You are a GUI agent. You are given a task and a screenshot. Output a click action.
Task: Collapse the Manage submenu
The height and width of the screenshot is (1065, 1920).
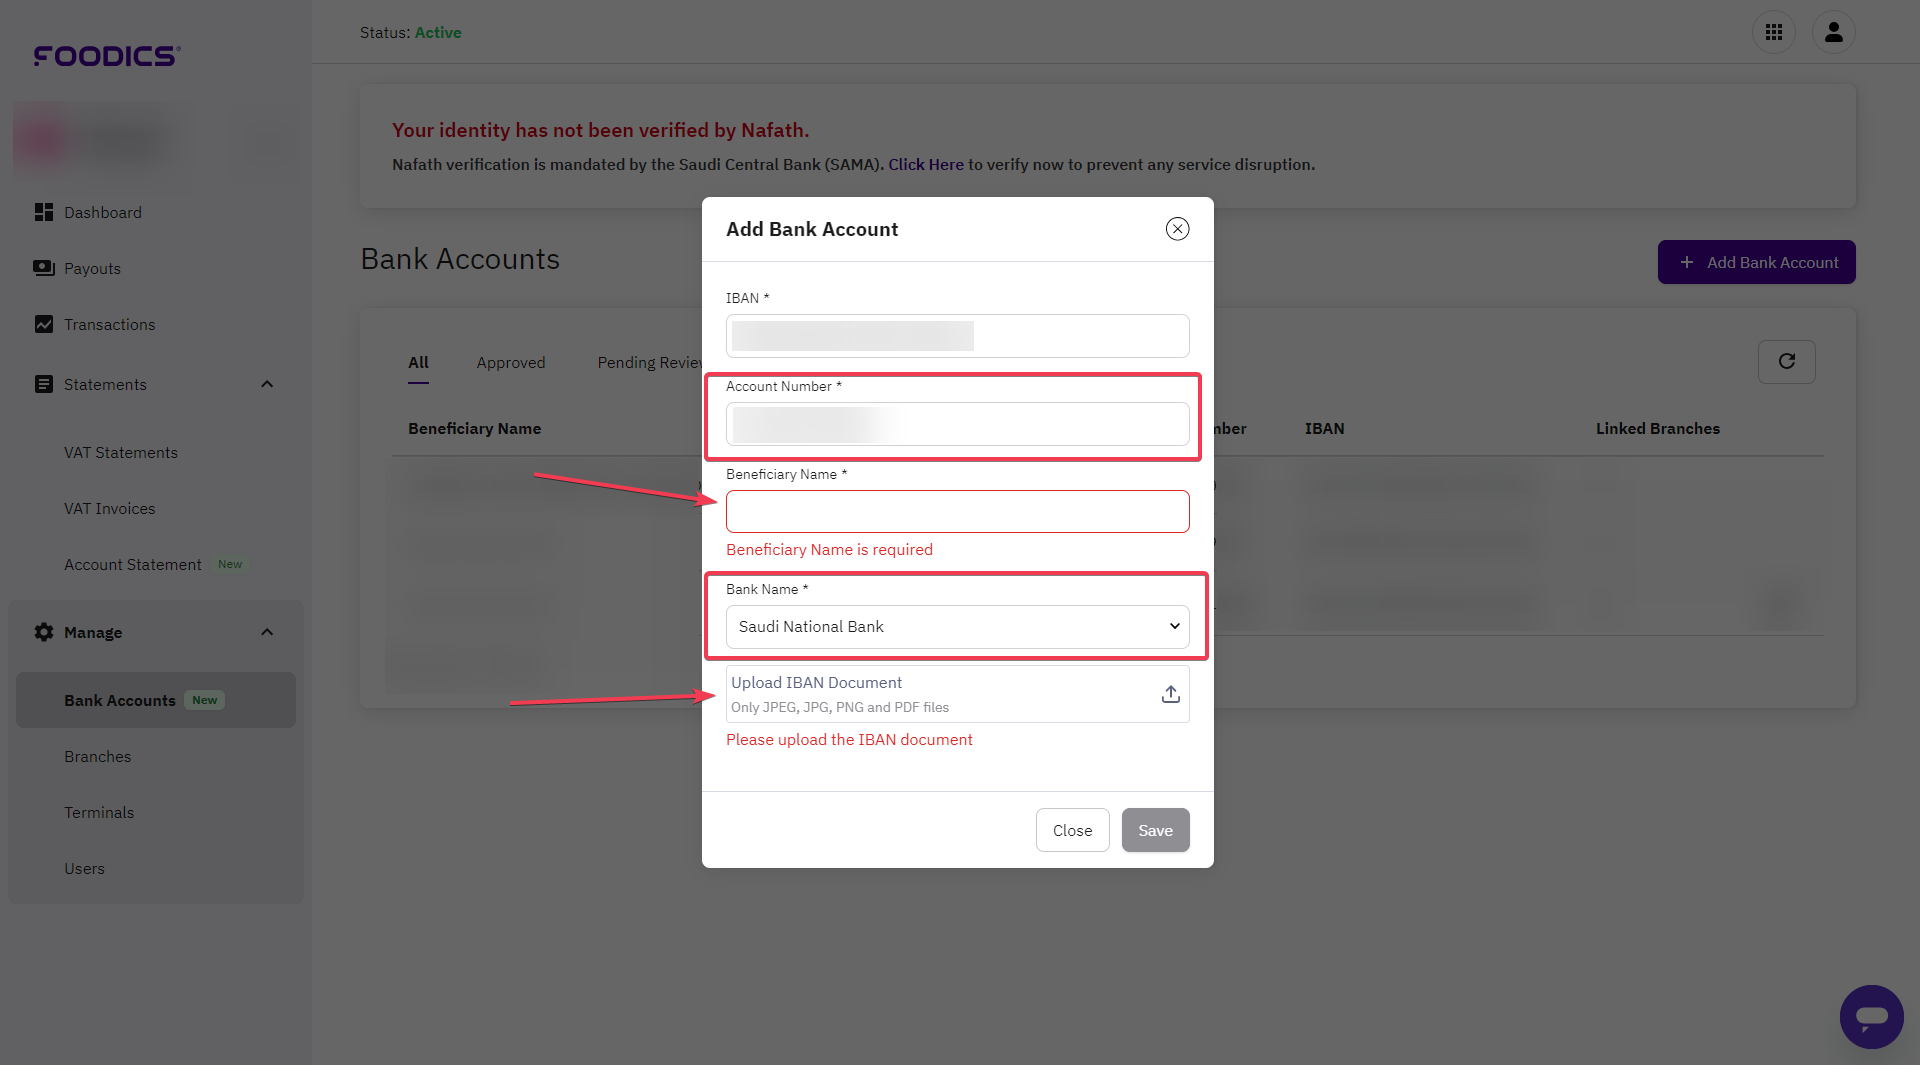(266, 632)
